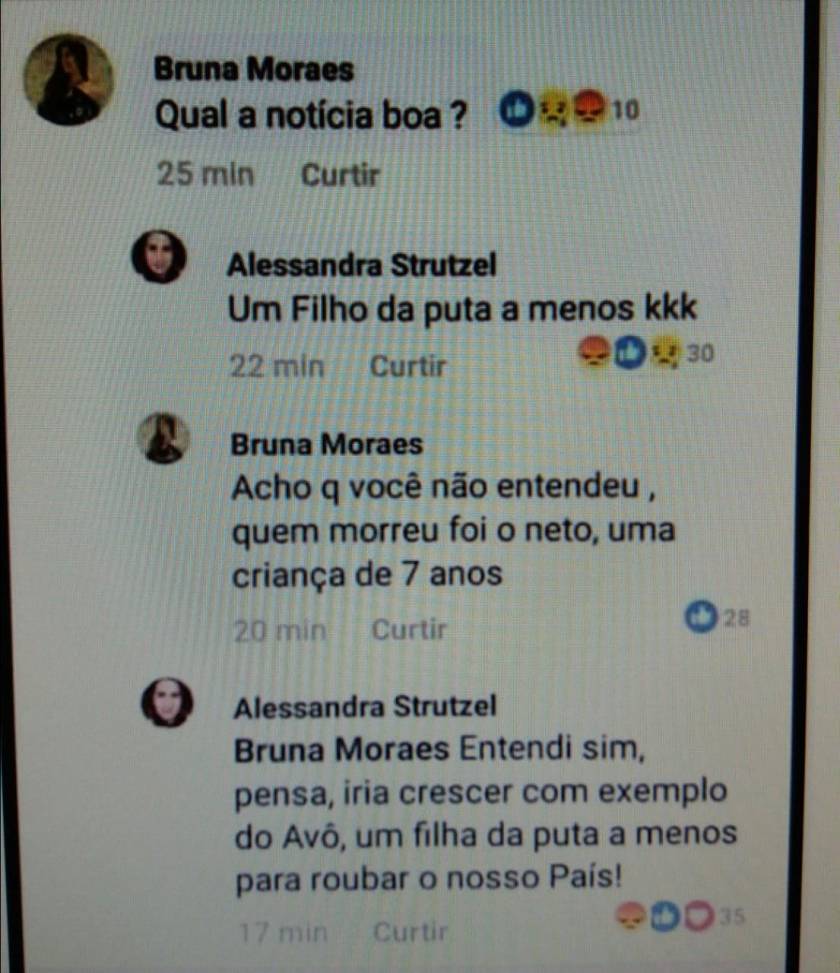The height and width of the screenshot is (973, 840).
Task: Click Curtir under the 20 min reply
Action: coord(409,630)
